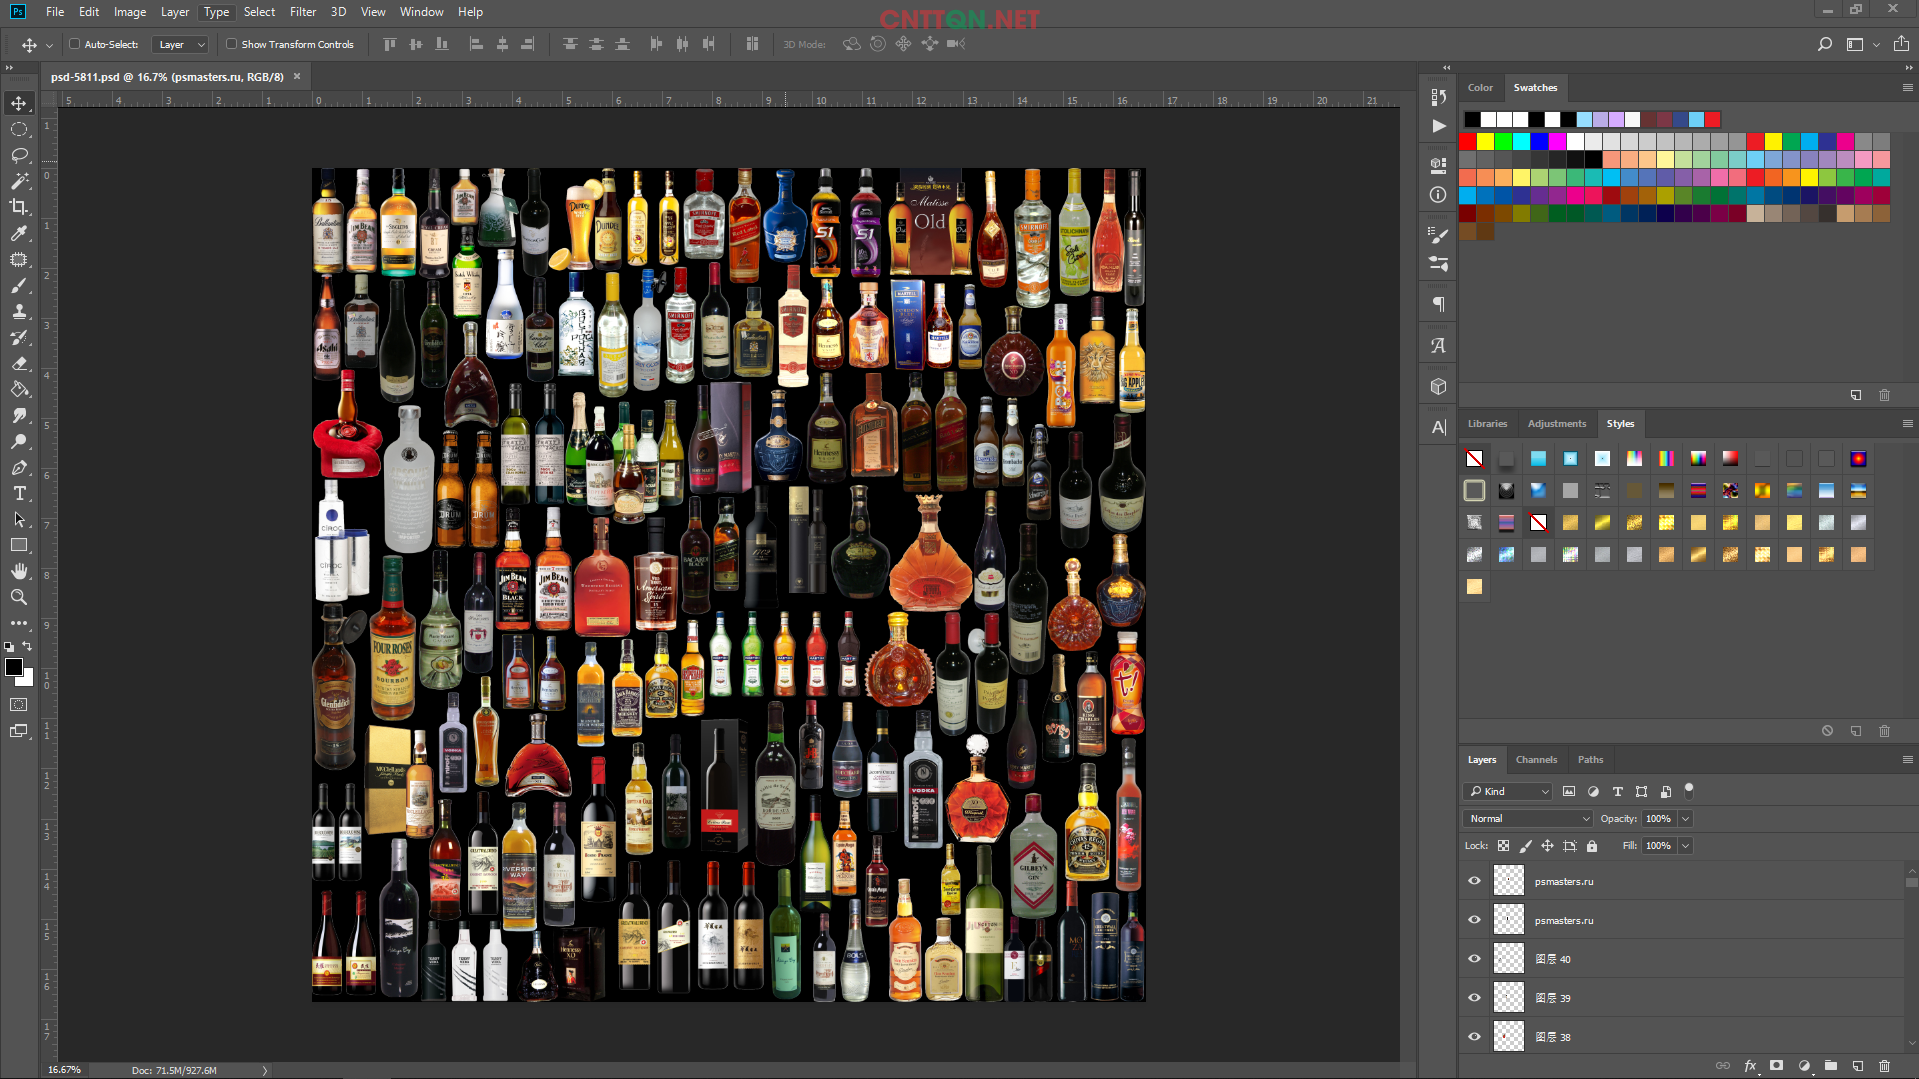Hide the layer numbered 40
Screen dimensions: 1919x1079
pos(1474,959)
